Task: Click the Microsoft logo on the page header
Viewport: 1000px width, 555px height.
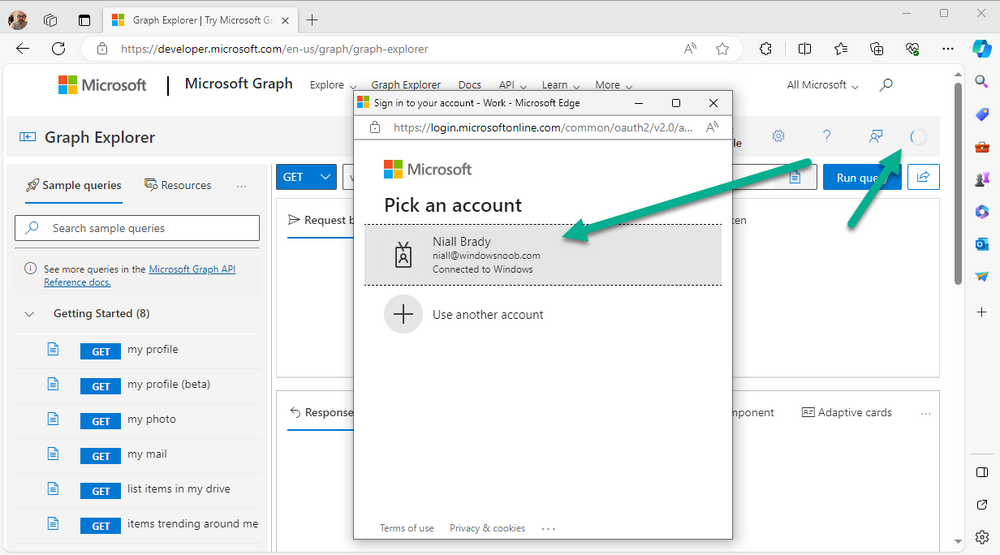Action: (102, 85)
